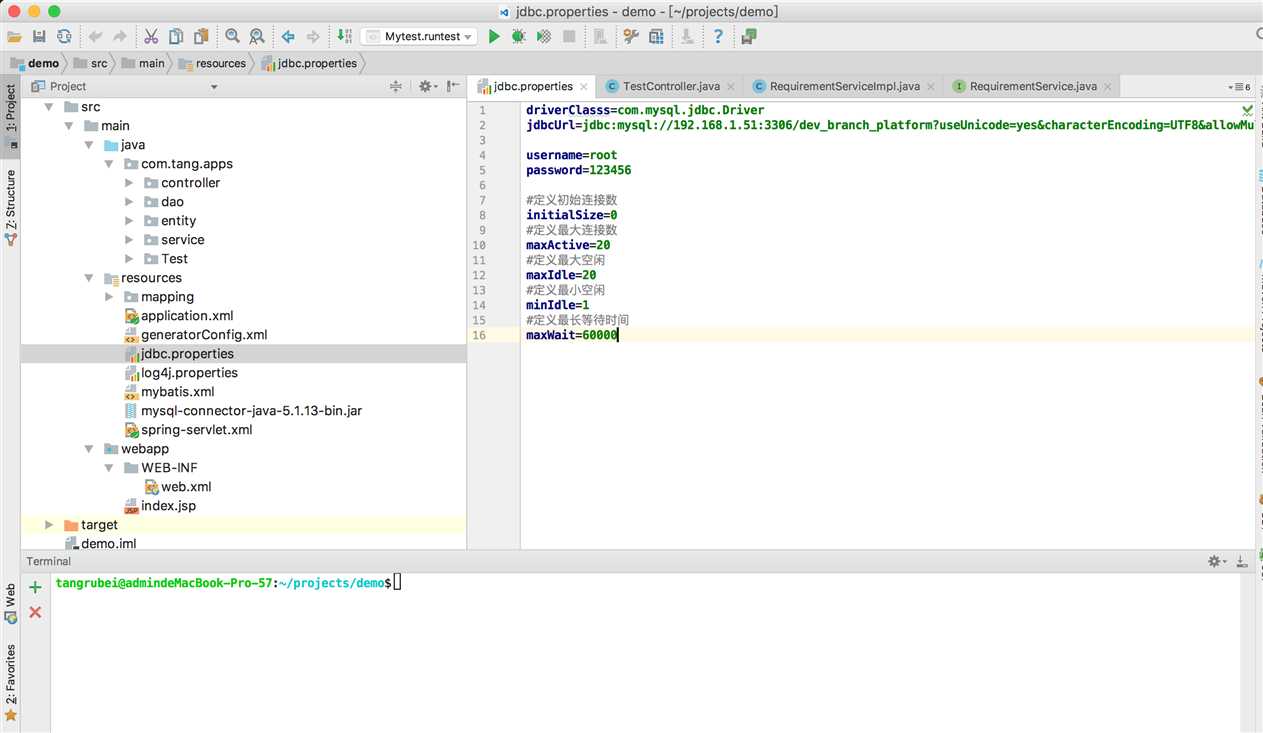Navigate back with the blue left arrow
1263x733 pixels.
(x=288, y=36)
